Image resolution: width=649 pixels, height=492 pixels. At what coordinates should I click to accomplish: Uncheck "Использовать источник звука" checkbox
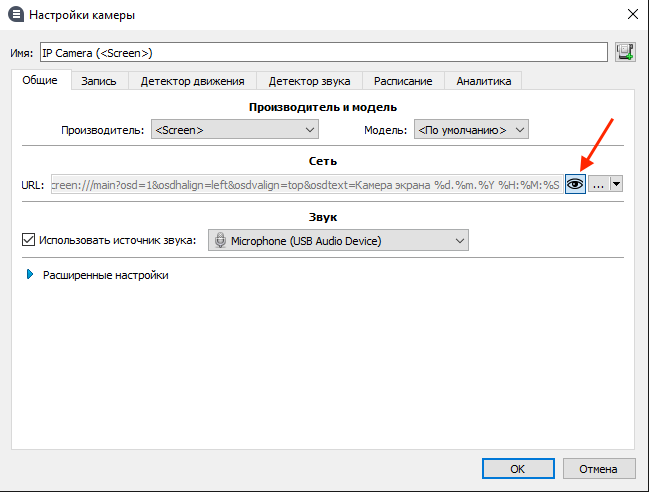[28, 240]
